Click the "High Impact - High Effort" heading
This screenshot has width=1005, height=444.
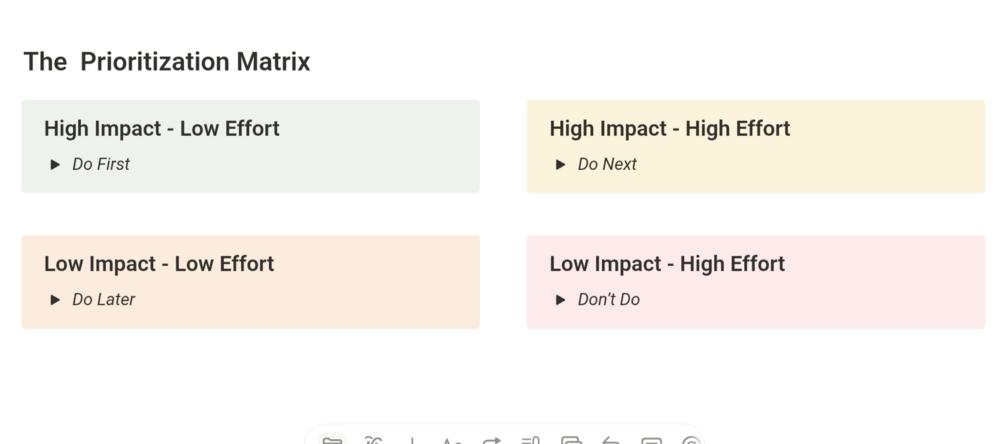(x=669, y=128)
